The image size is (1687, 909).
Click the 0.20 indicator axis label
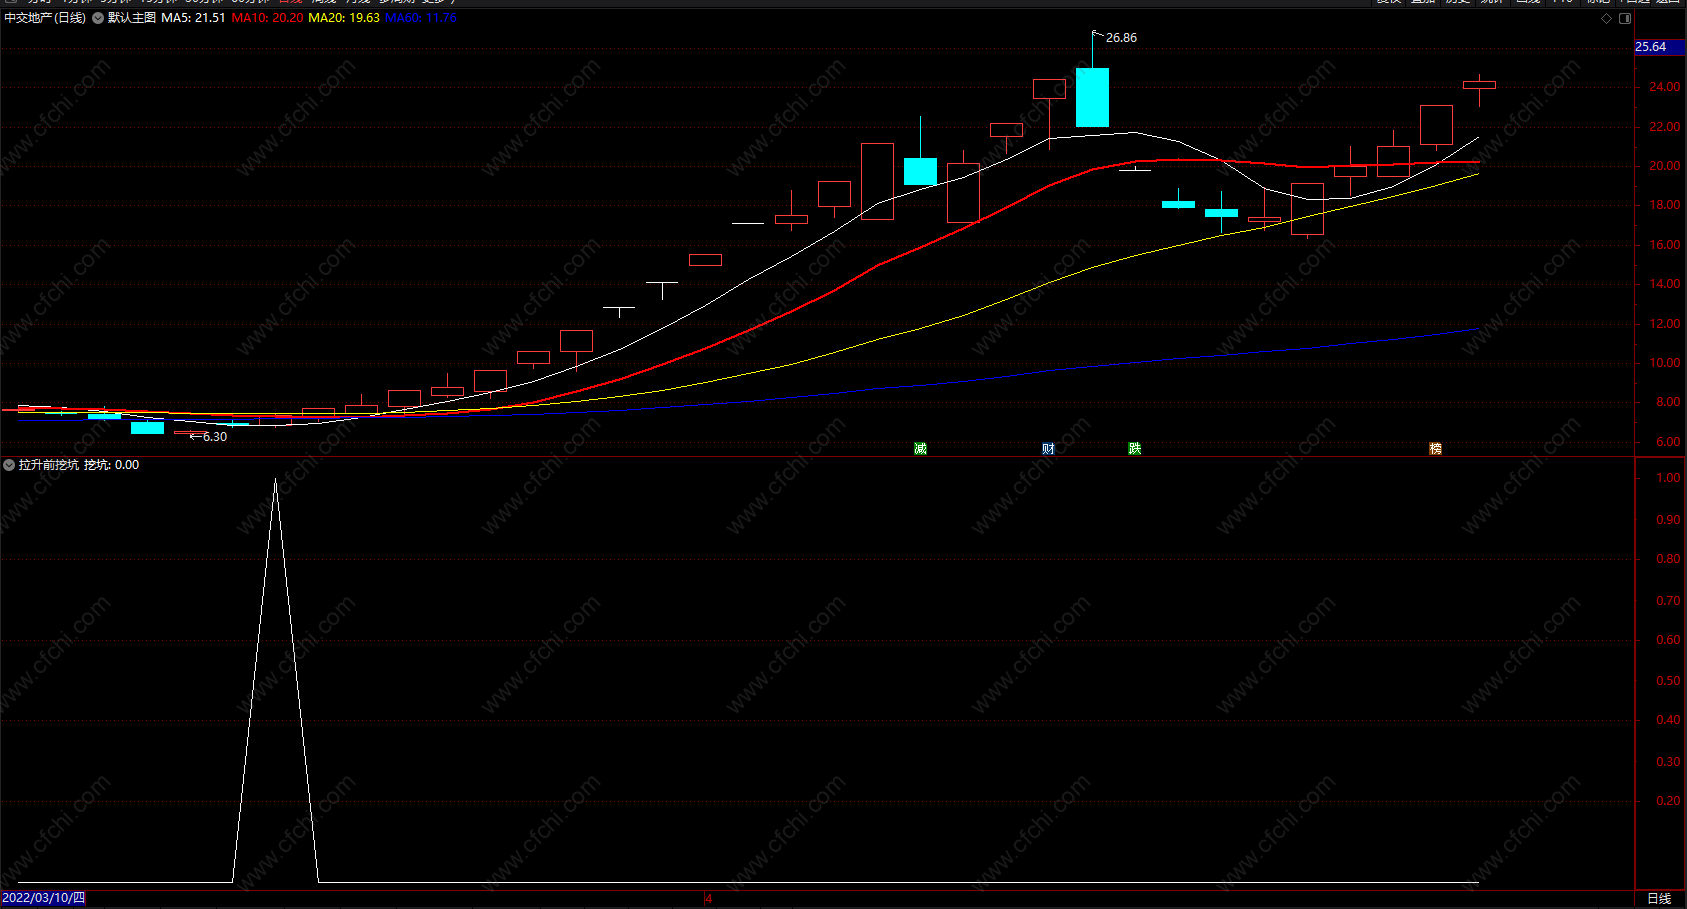(1668, 801)
